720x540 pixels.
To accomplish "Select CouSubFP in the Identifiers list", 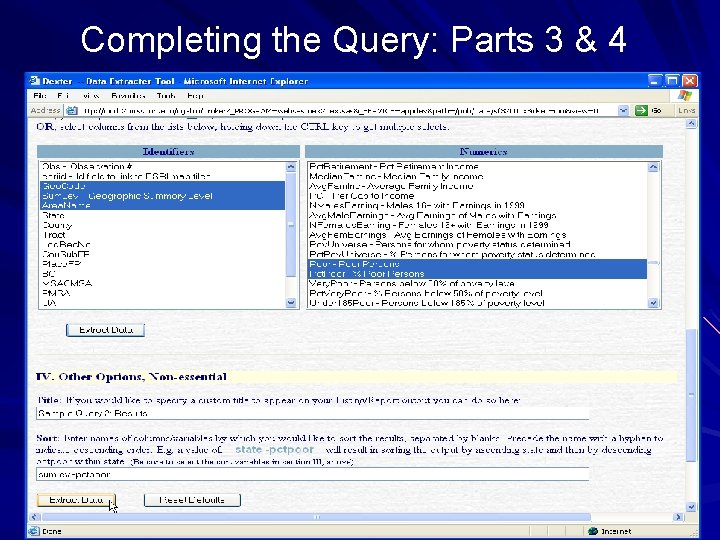I will (x=163, y=254).
